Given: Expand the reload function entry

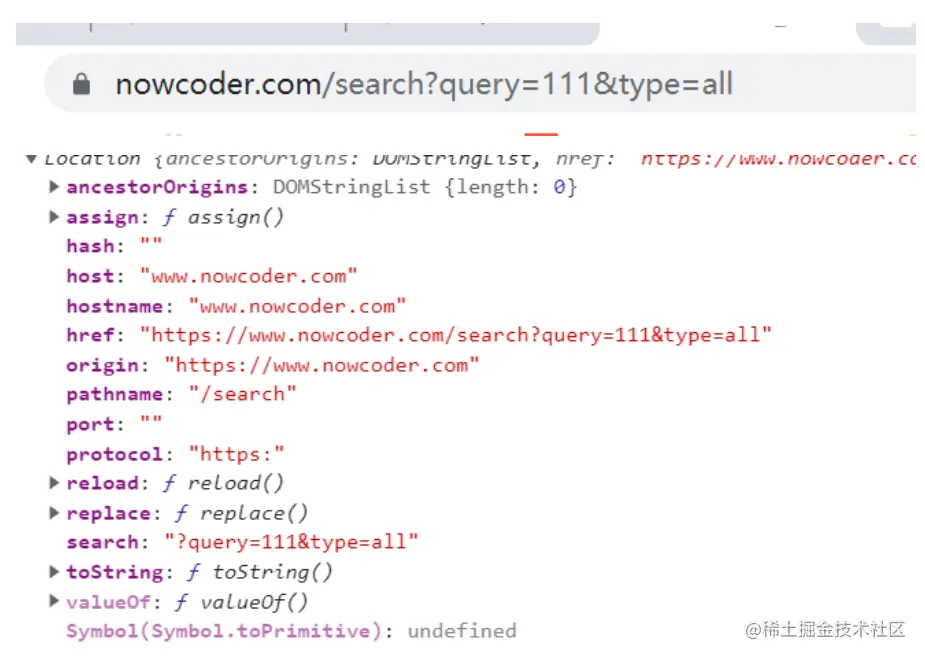Looking at the screenshot, I should click(x=54, y=483).
